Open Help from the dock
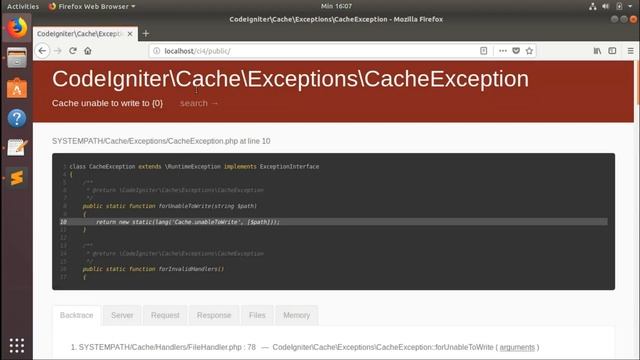Screen dimensions: 640x360 [x=17, y=118]
